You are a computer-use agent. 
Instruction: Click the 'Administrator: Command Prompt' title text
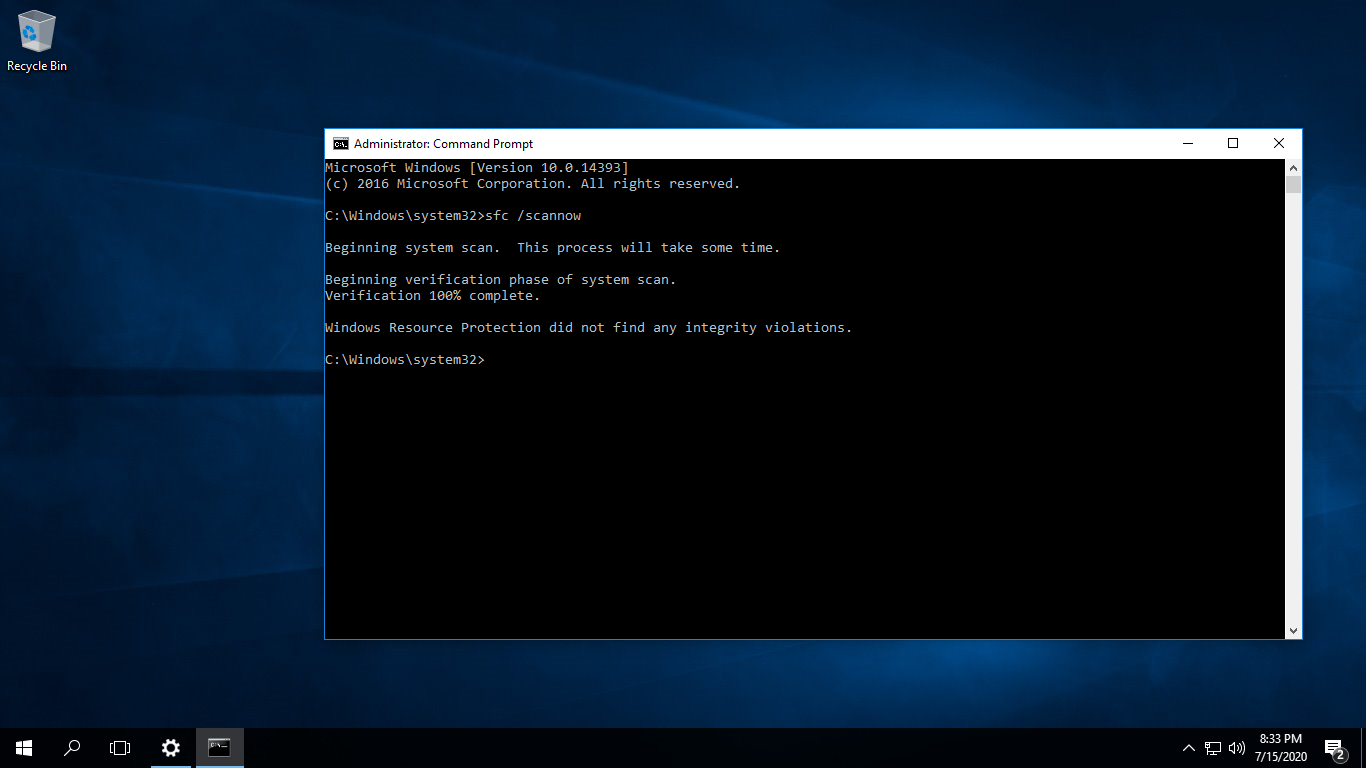tap(443, 144)
